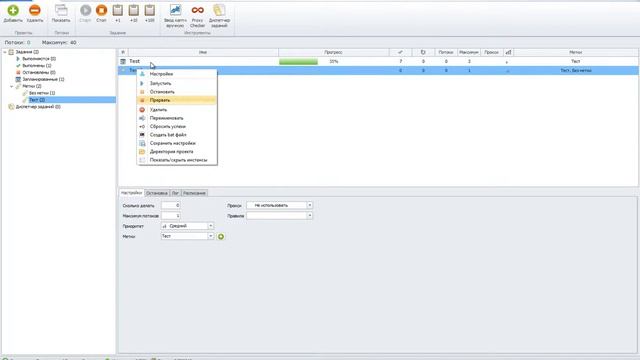Click the green add-label button beside Метки
This screenshot has width=640, height=360.
(x=221, y=236)
